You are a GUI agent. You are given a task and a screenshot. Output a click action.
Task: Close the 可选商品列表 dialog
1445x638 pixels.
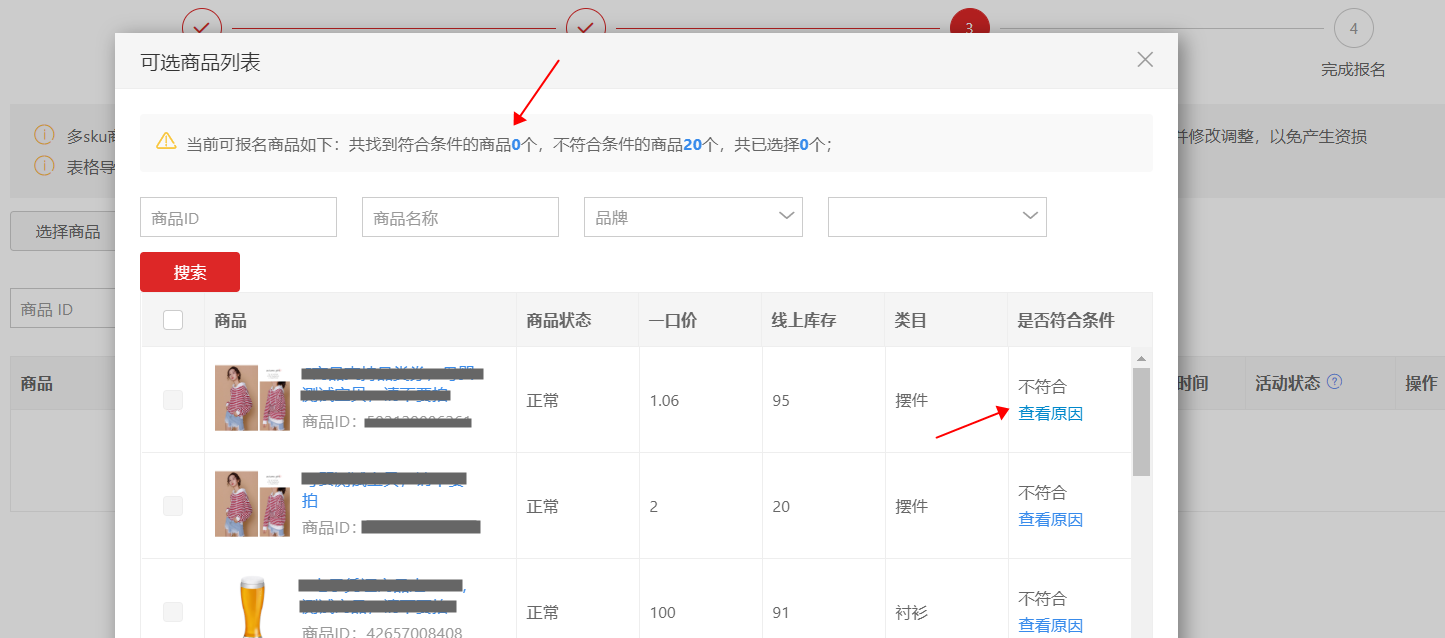coord(1145,60)
